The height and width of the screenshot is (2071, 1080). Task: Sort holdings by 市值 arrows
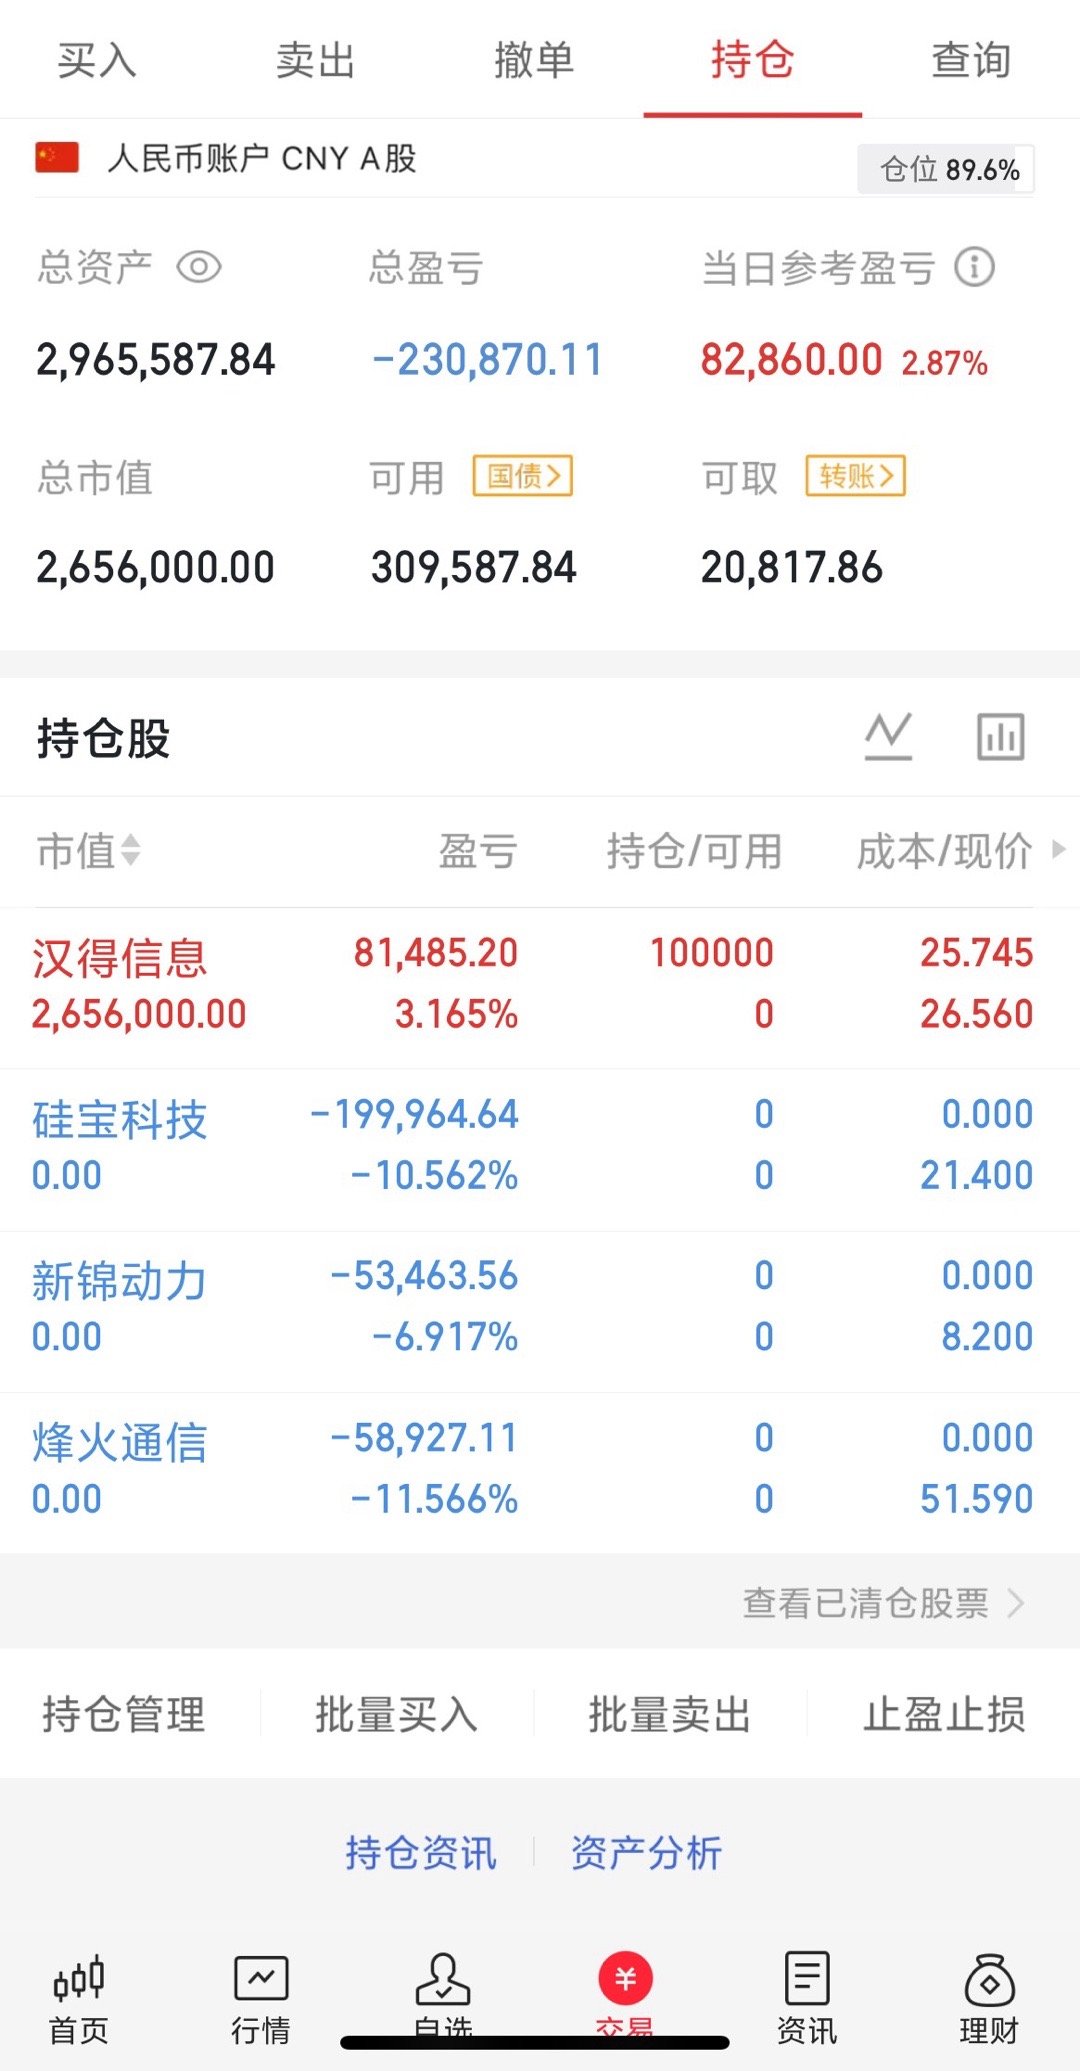(131, 851)
